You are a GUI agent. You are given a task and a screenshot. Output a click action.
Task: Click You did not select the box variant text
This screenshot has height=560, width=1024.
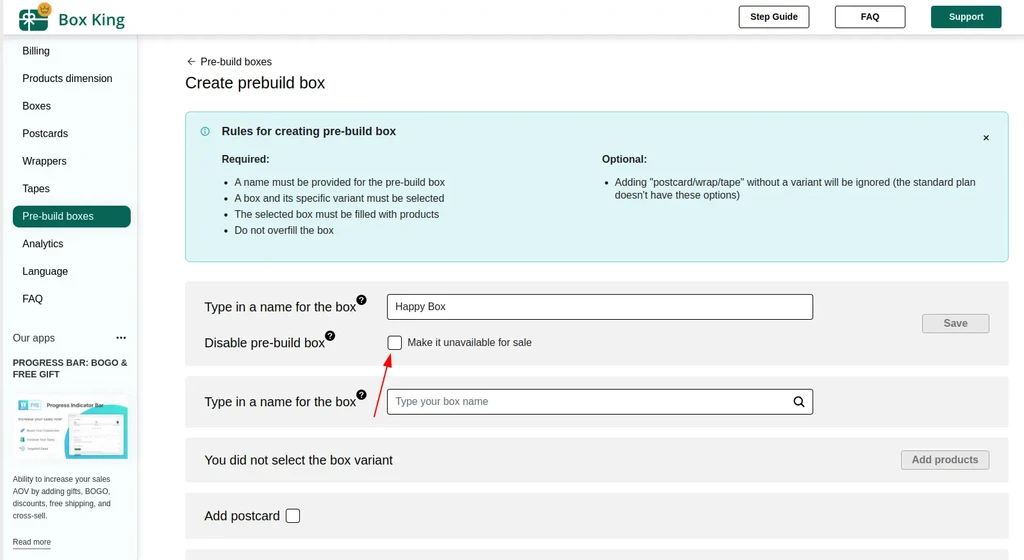click(298, 460)
